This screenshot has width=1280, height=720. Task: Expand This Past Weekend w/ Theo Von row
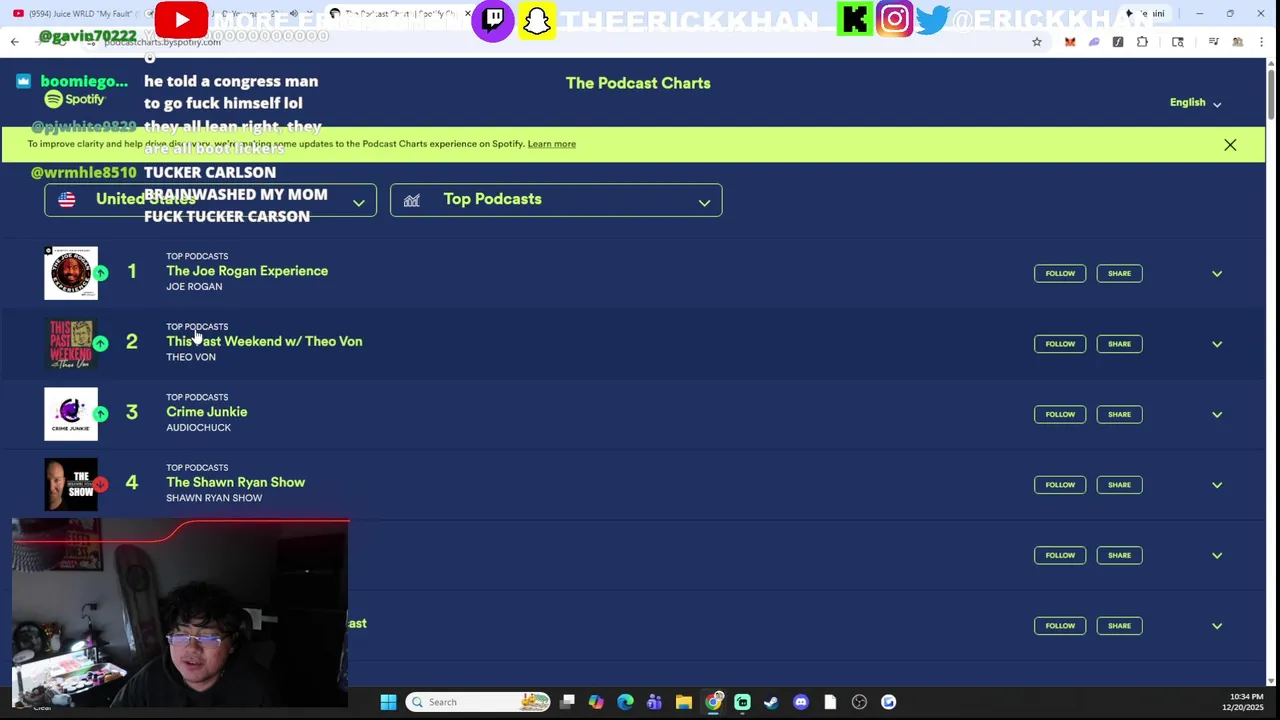tap(1217, 344)
